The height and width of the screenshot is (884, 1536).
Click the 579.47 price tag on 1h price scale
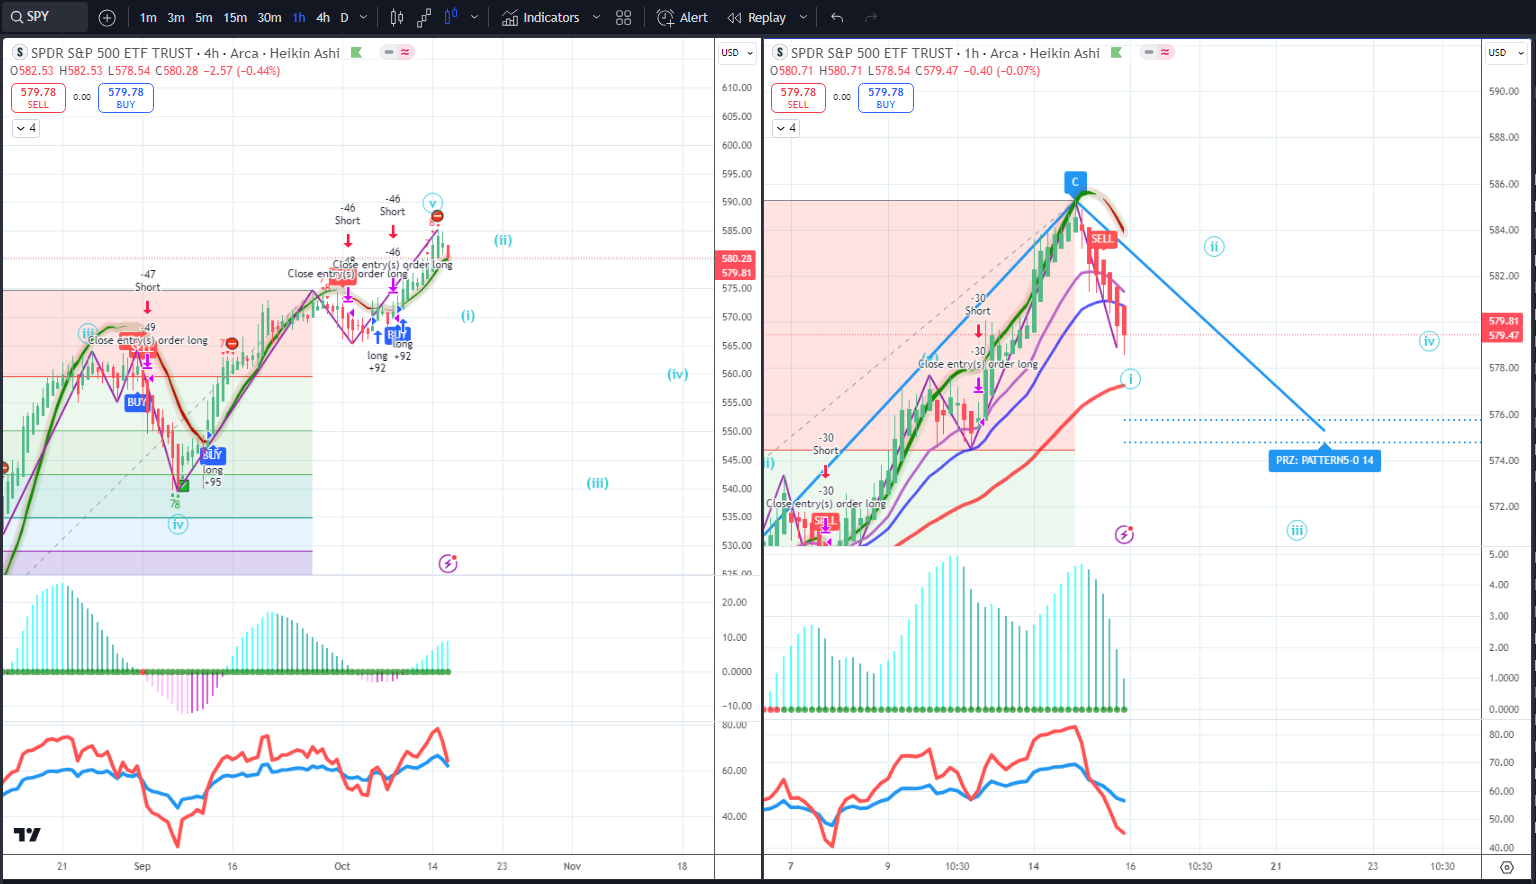(1504, 336)
